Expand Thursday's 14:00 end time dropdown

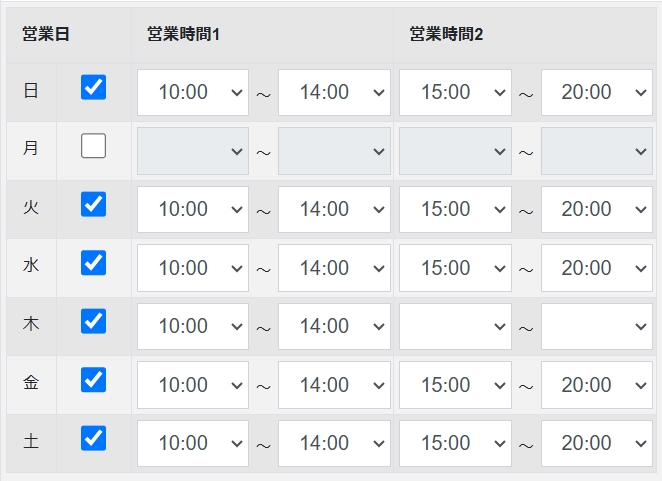(334, 326)
